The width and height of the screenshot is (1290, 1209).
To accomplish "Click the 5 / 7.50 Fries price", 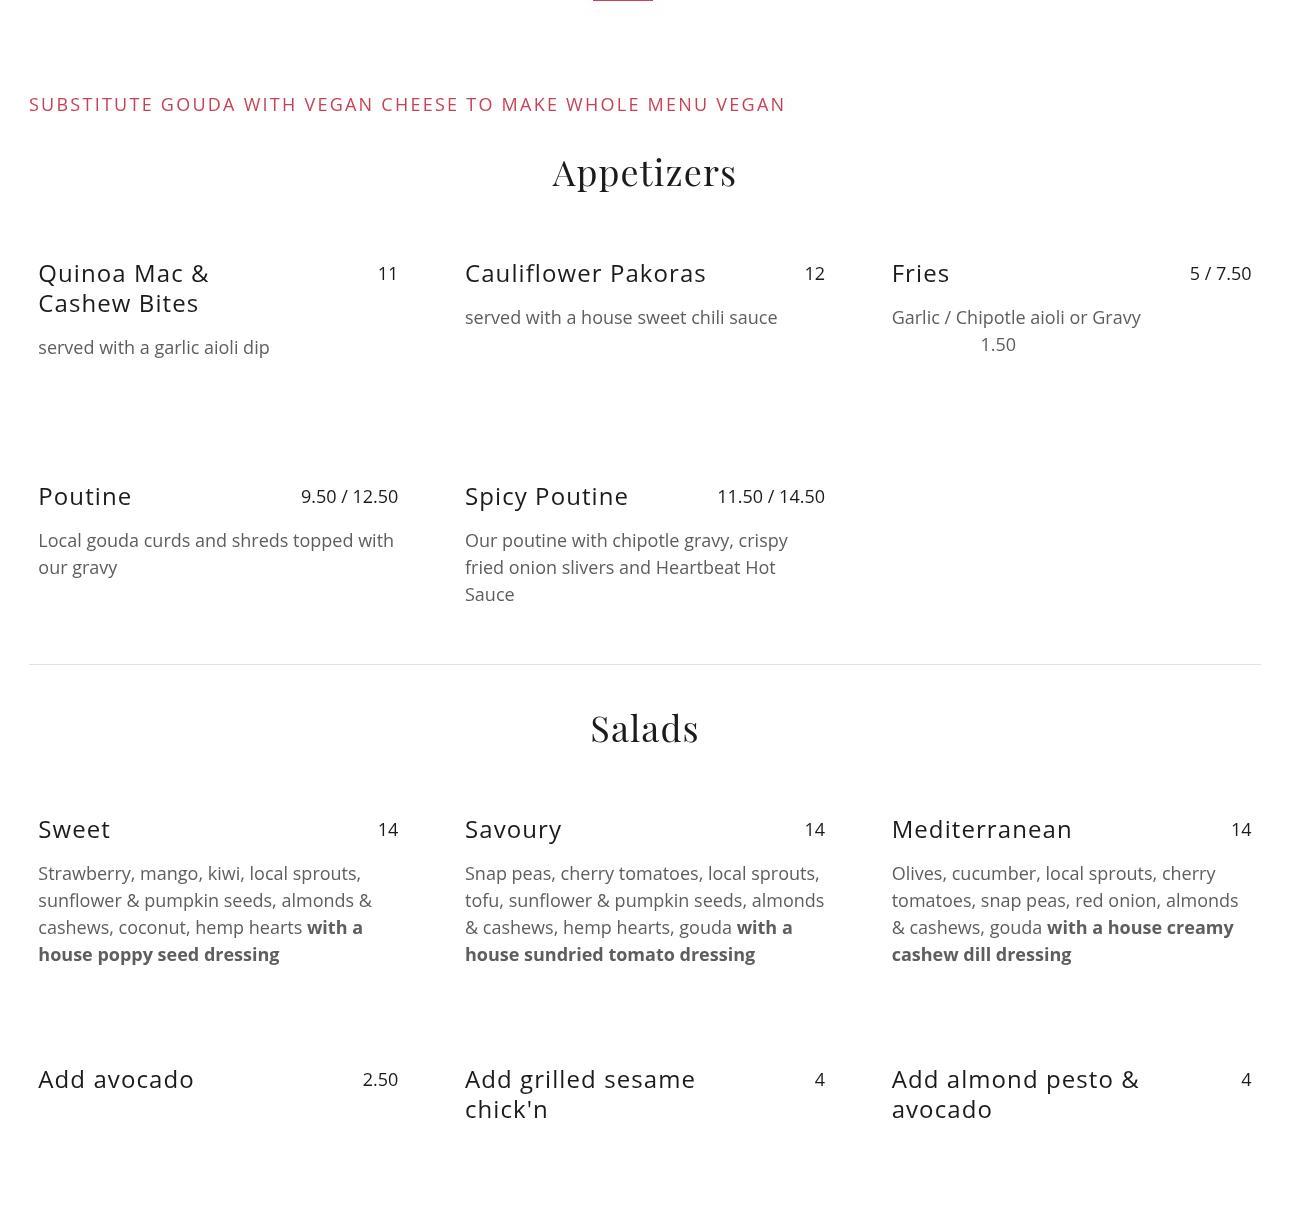I will click(1220, 273).
